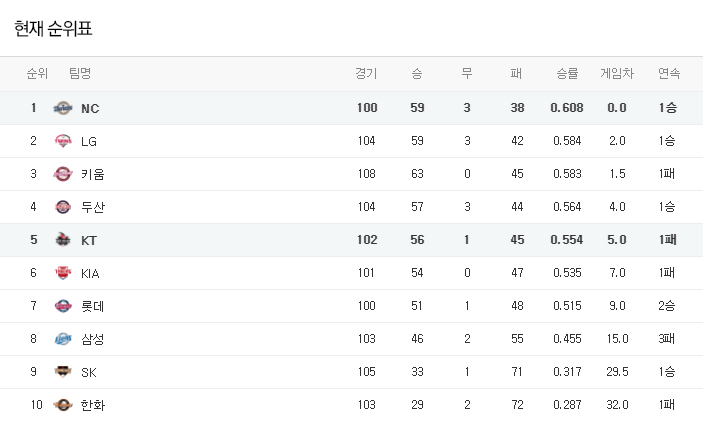
Task: Click the NC team logo icon
Action: (x=63, y=108)
